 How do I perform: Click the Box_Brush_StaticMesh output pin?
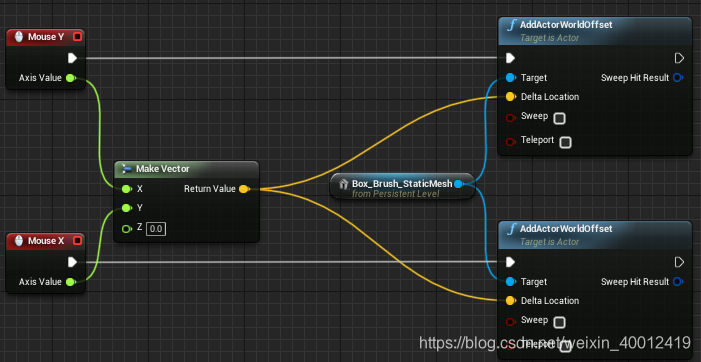(x=458, y=184)
